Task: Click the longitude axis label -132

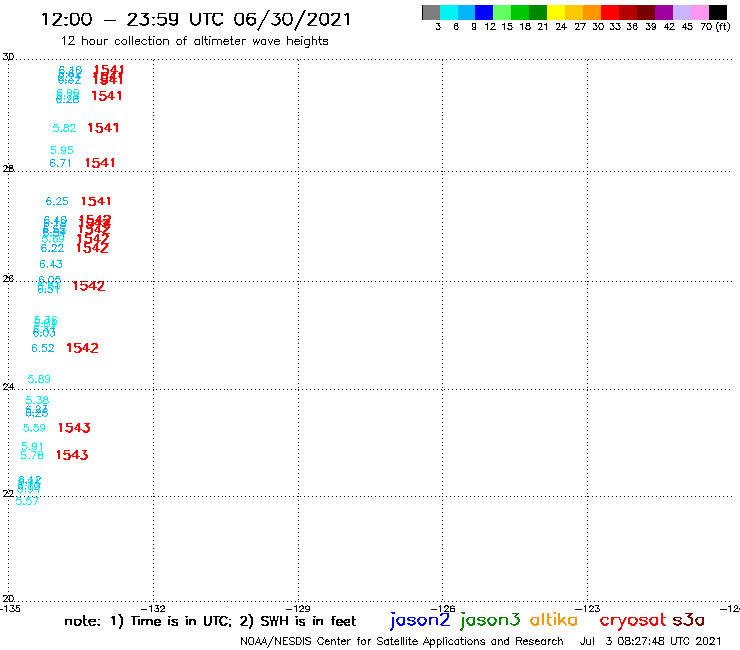Action: [x=153, y=609]
